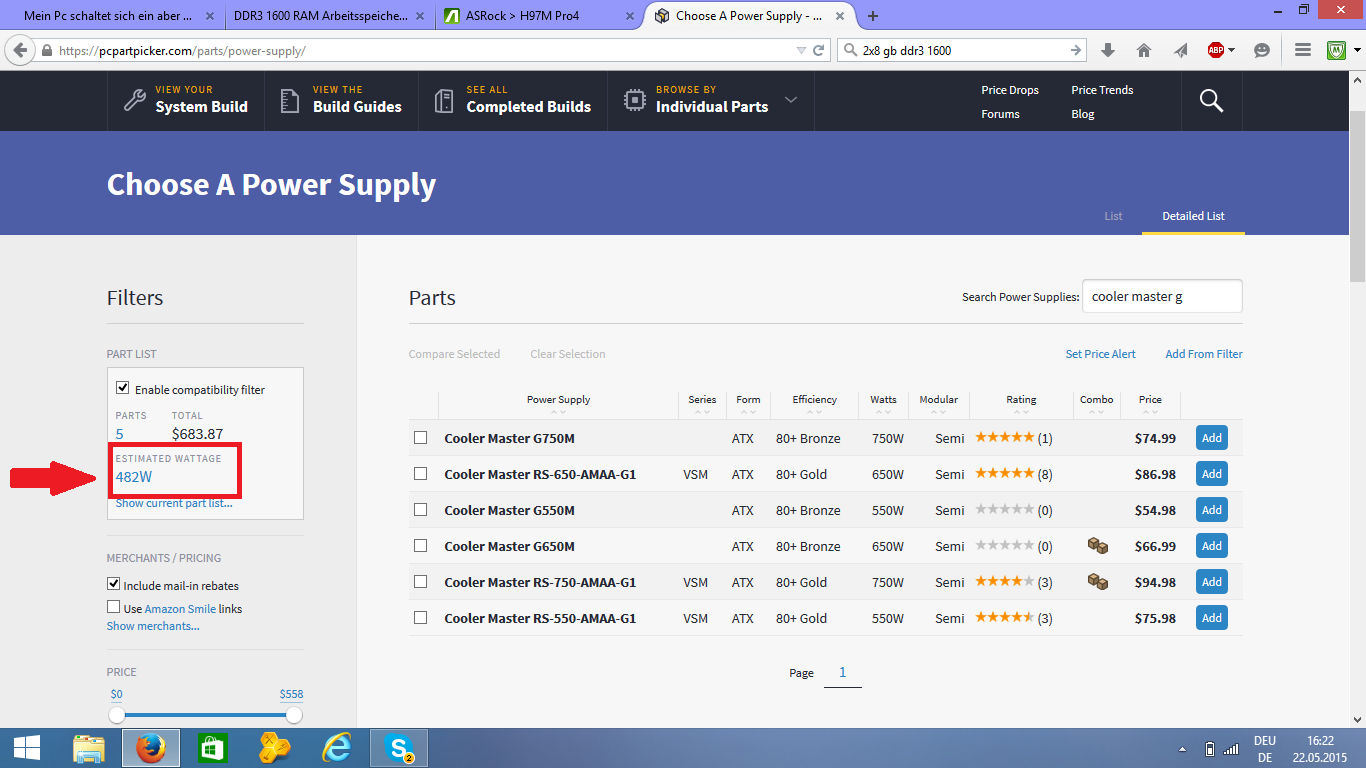Switch to List view tab
1366x768 pixels.
[1113, 216]
